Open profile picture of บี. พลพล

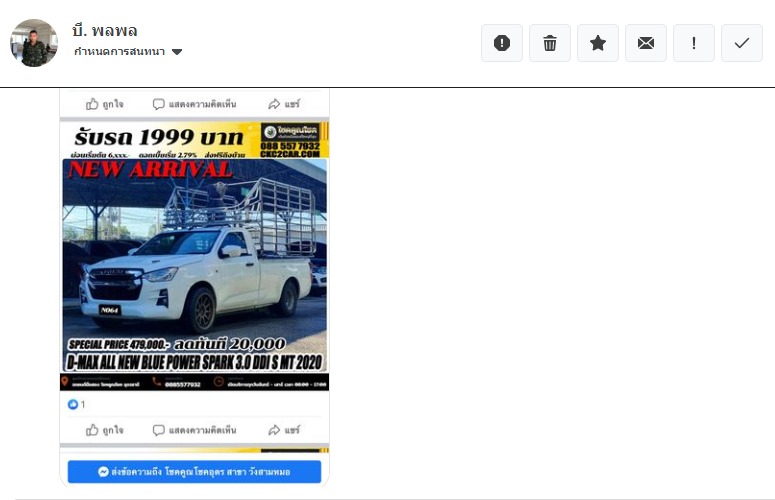pyautogui.click(x=34, y=43)
